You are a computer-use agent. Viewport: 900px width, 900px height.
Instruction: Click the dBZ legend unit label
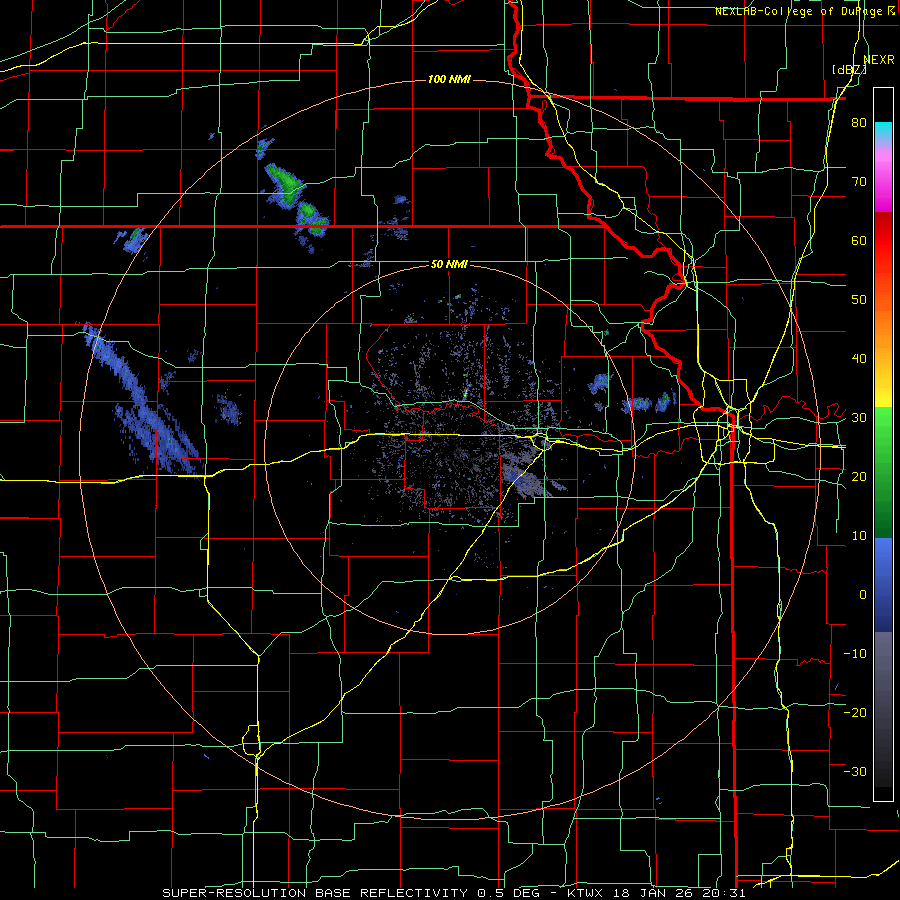pos(849,69)
